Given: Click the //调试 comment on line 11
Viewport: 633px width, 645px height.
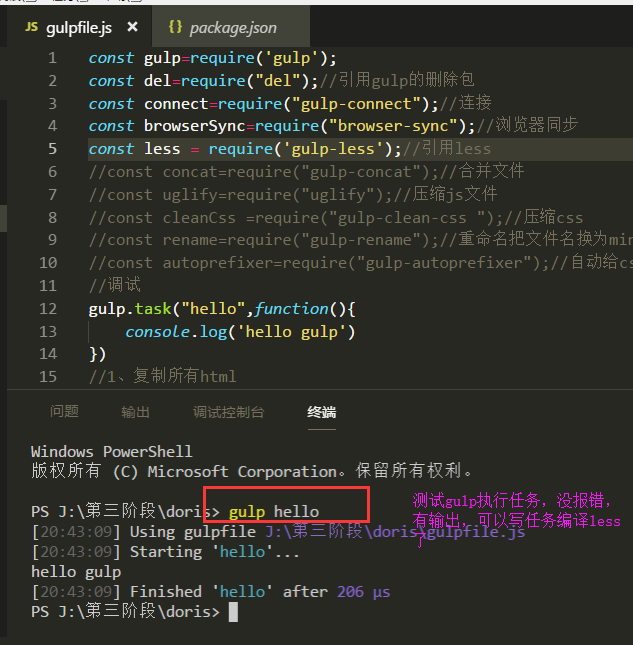Looking at the screenshot, I should [115, 285].
